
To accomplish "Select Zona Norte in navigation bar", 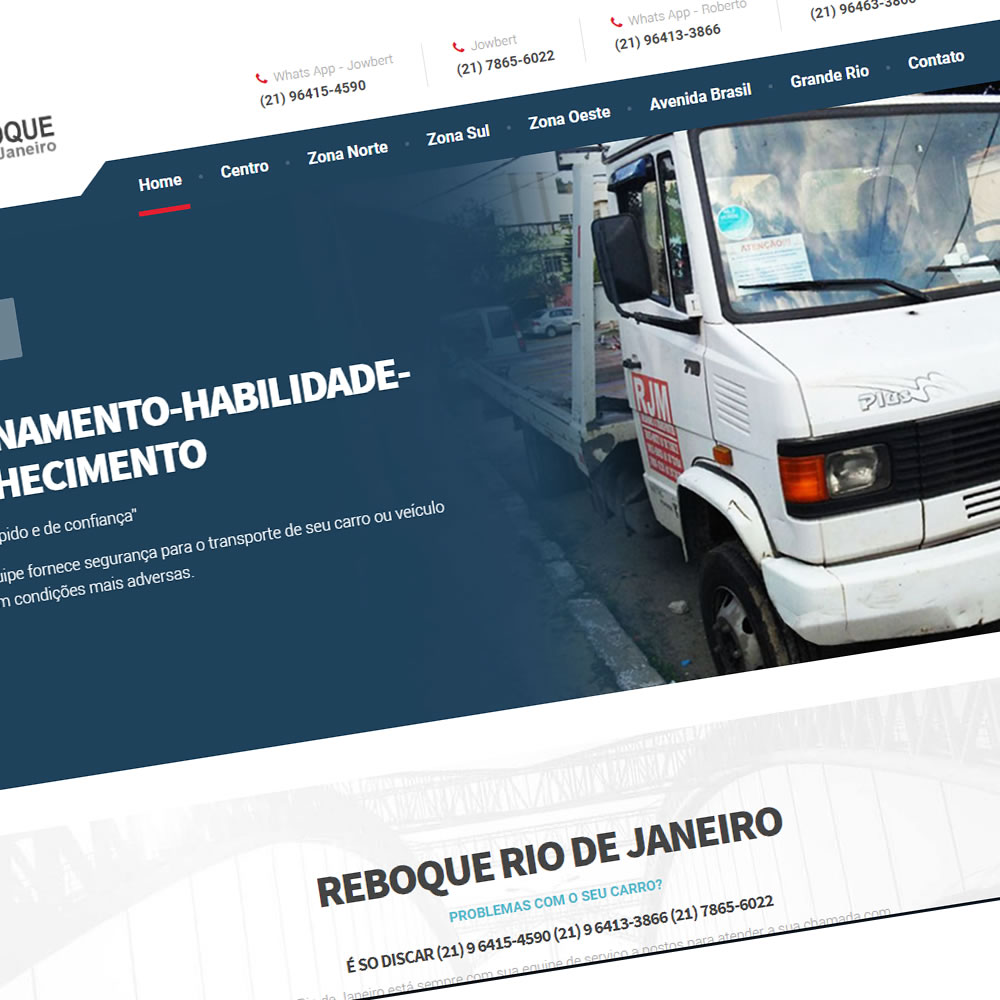I will pos(347,153).
